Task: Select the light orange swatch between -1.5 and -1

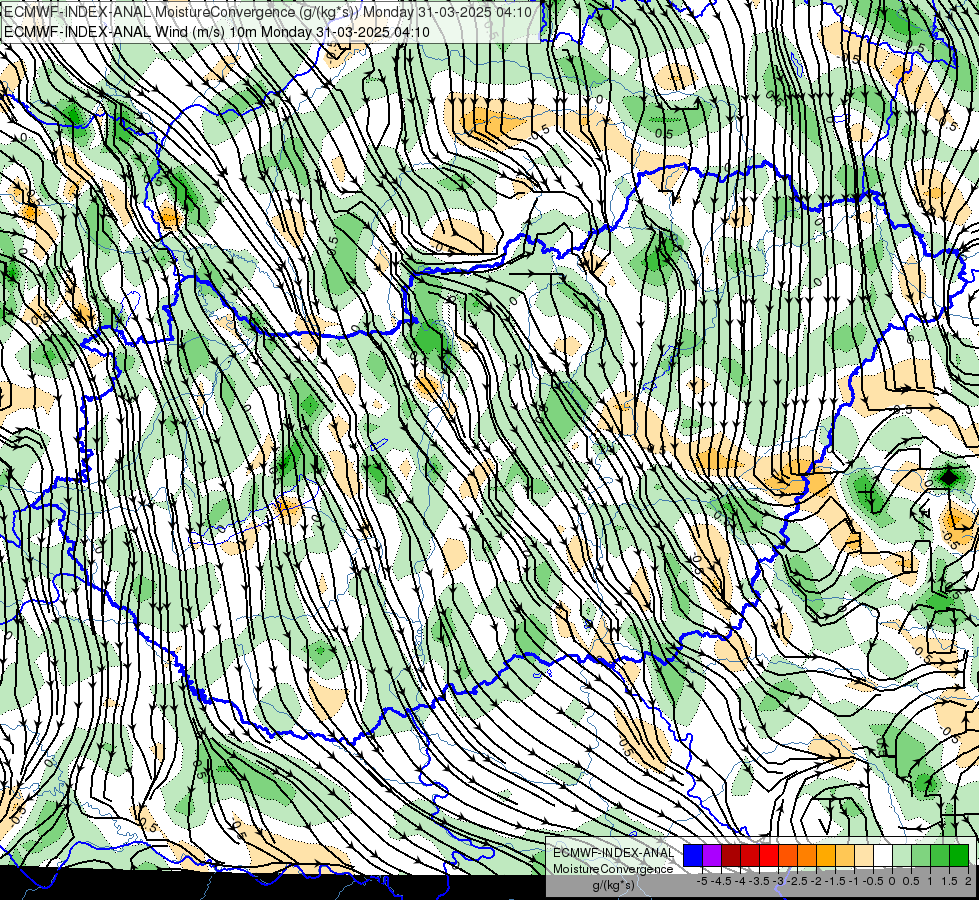Action: pyautogui.click(x=845, y=856)
